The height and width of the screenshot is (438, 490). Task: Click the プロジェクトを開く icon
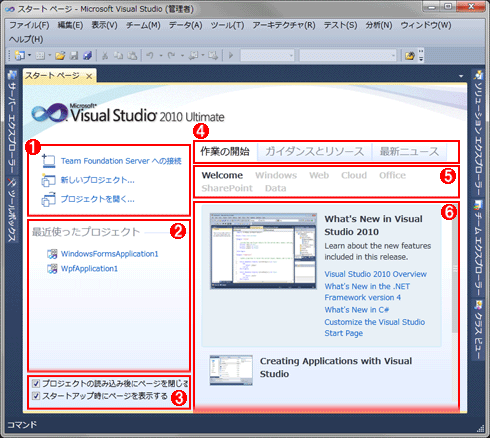coord(48,199)
